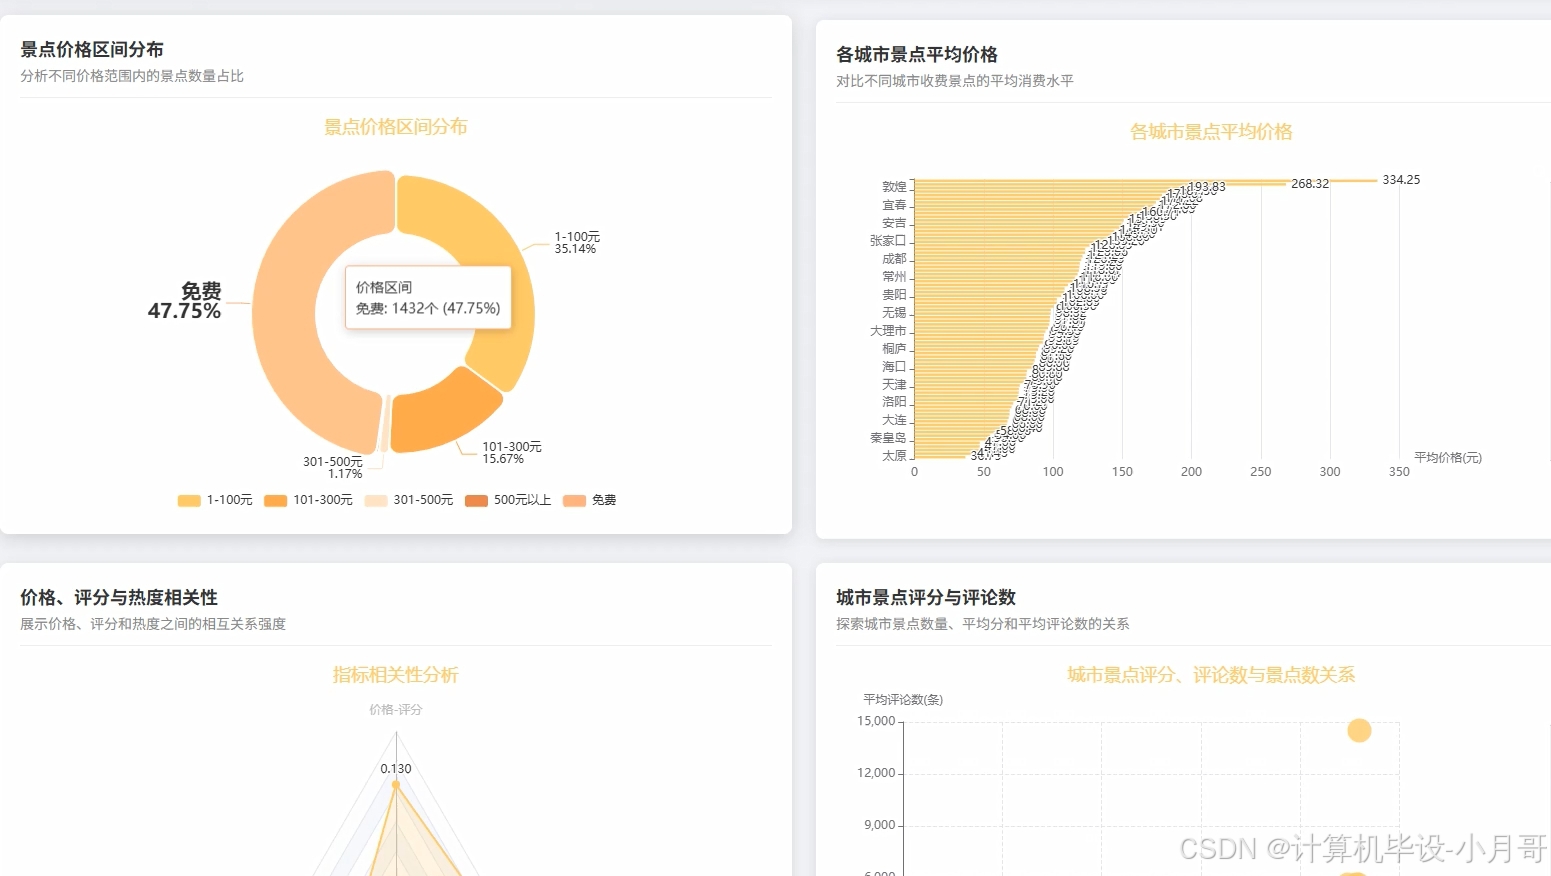Toggle the 免费 legend series

(589, 500)
